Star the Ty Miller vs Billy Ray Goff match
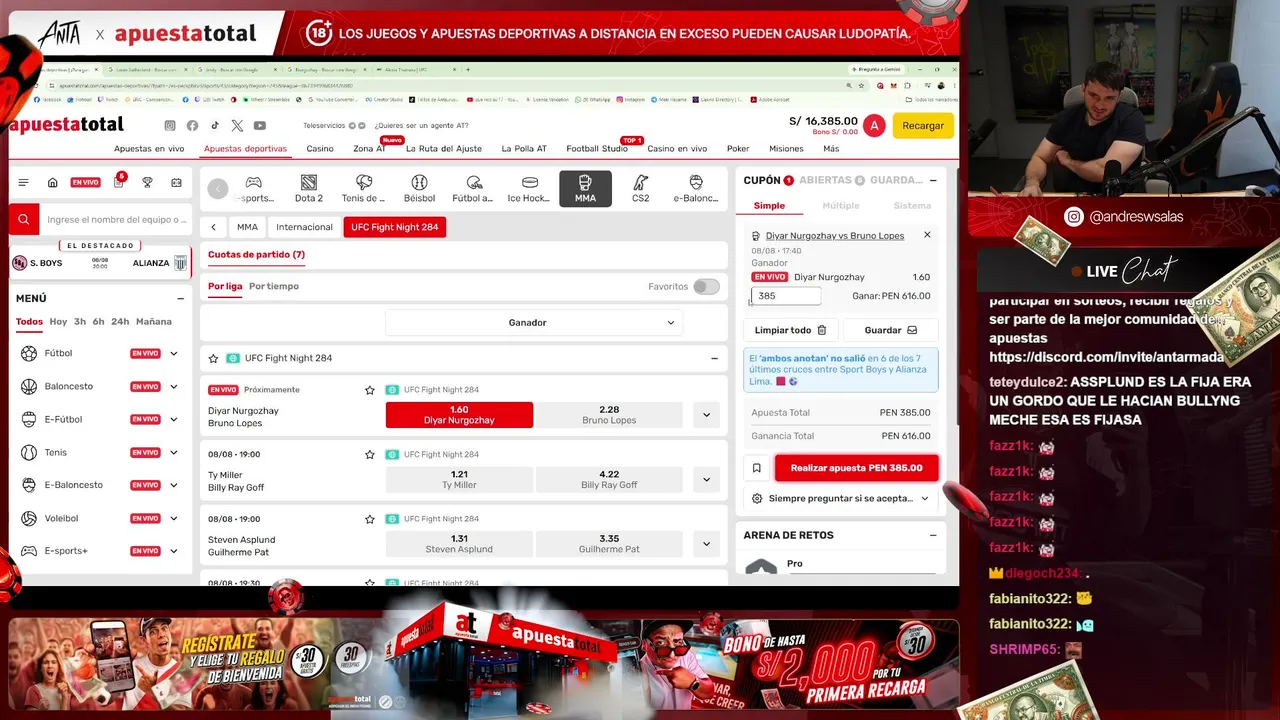This screenshot has height=720, width=1280. [x=370, y=454]
